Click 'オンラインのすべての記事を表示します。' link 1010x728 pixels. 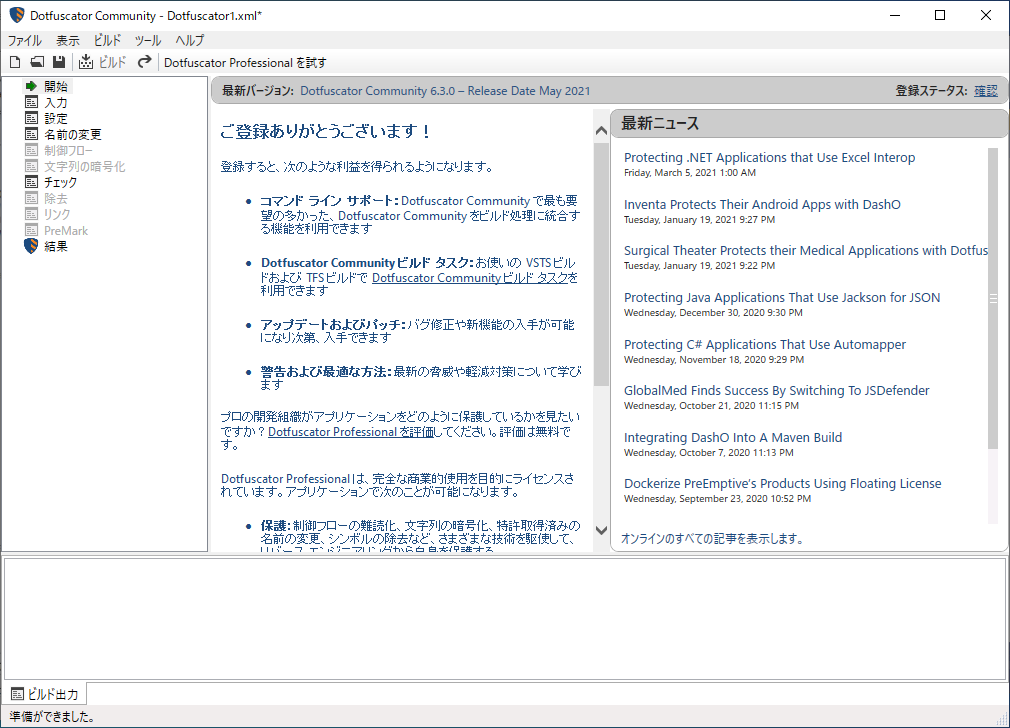pyautogui.click(x=713, y=539)
